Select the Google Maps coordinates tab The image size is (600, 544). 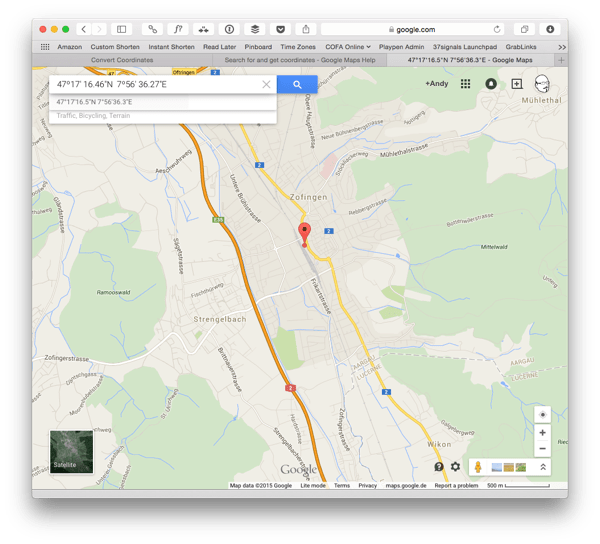click(470, 60)
